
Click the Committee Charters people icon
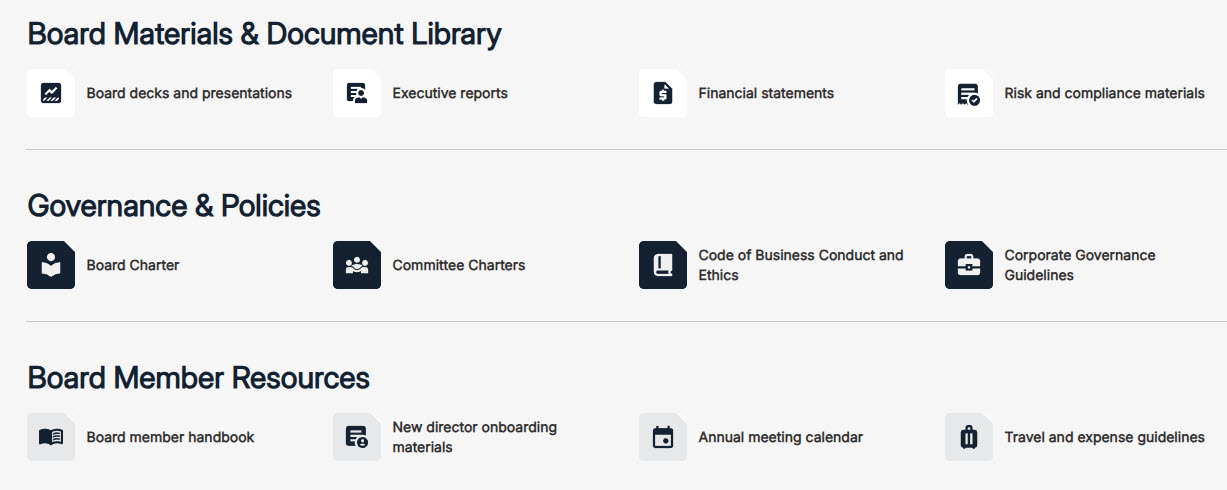(357, 265)
